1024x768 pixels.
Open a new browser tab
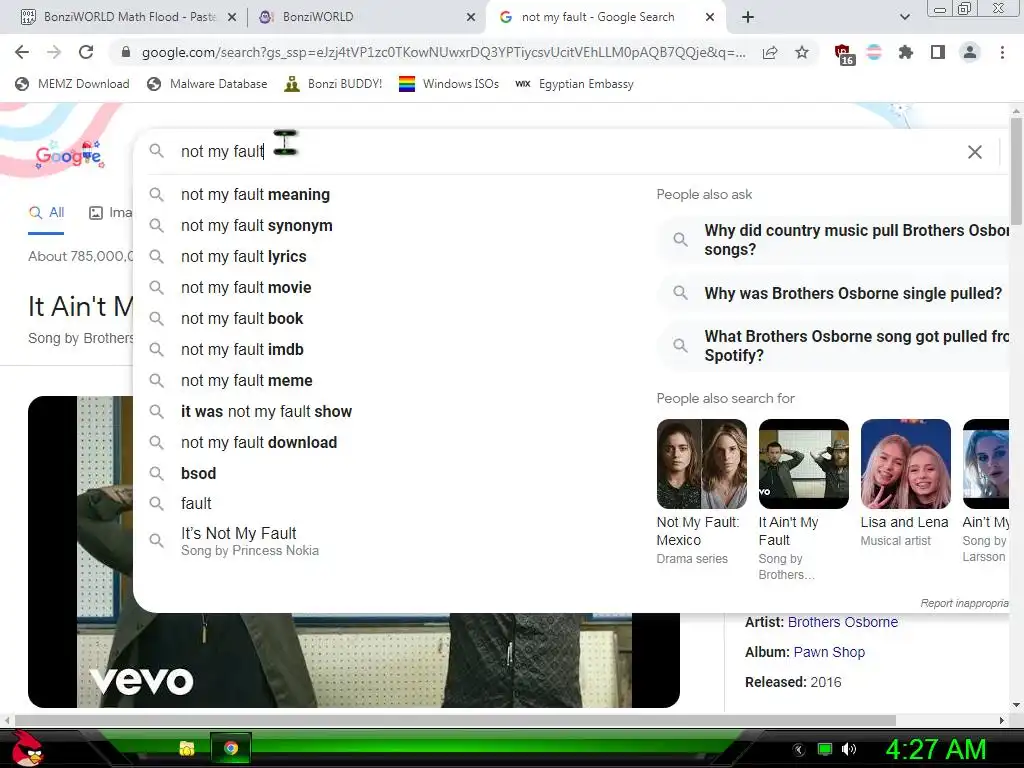[x=748, y=17]
